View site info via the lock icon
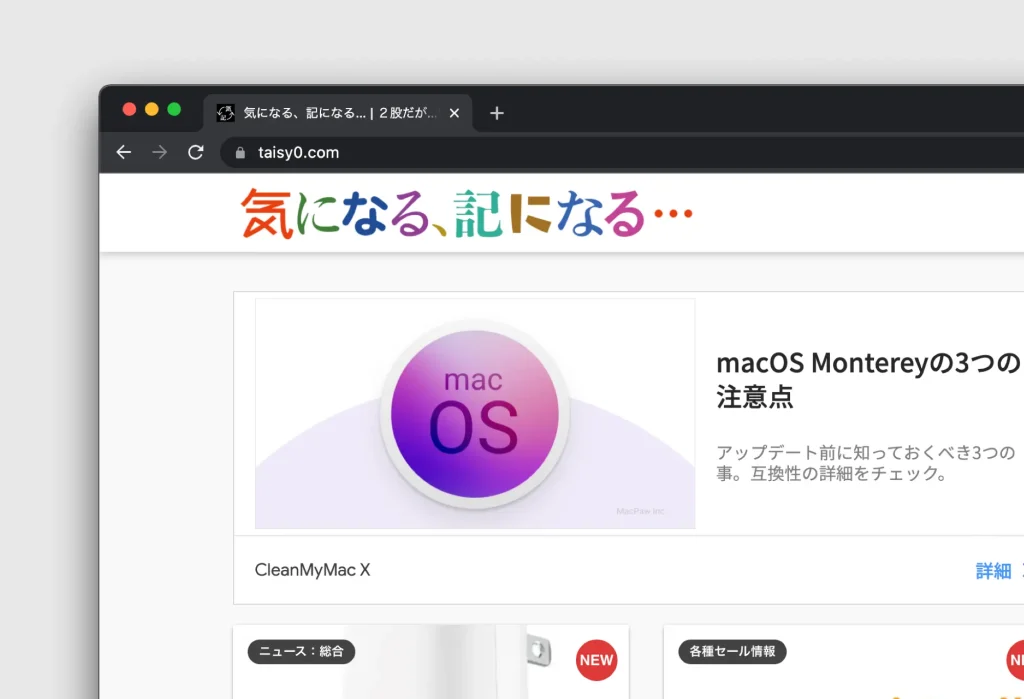This screenshot has height=699, width=1024. pos(239,153)
